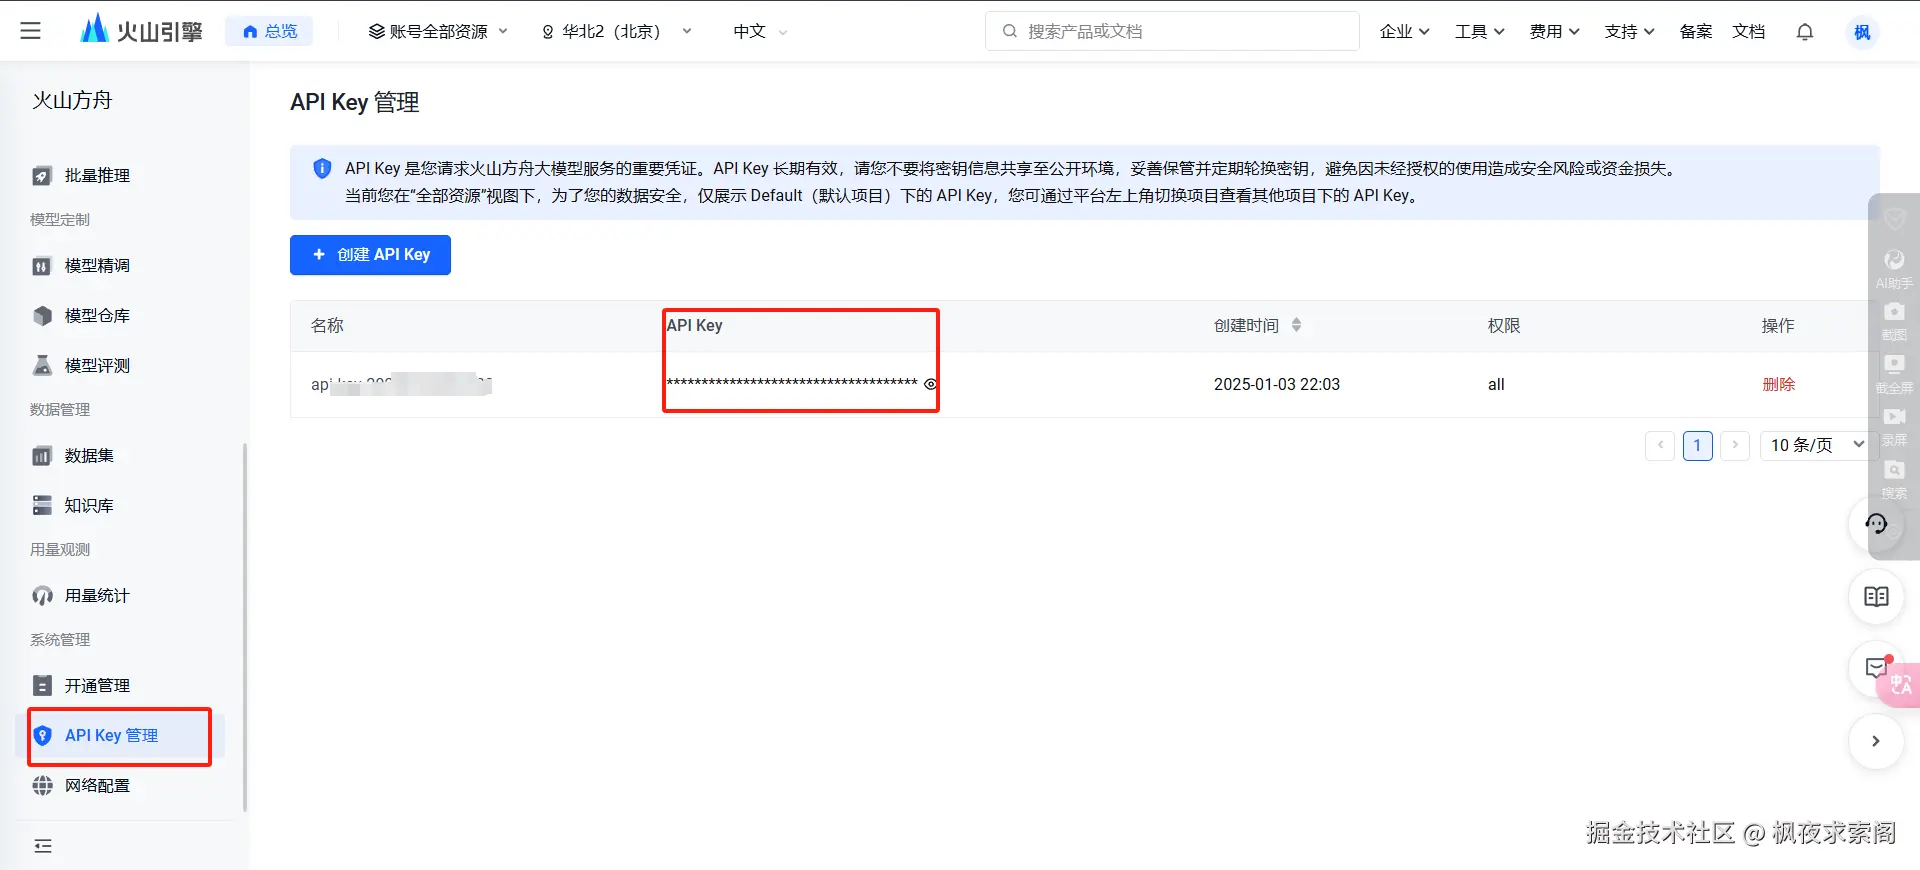Screen dimensions: 1920x870
Task: Click the 截图 screenshot floating tool
Action: (1894, 322)
